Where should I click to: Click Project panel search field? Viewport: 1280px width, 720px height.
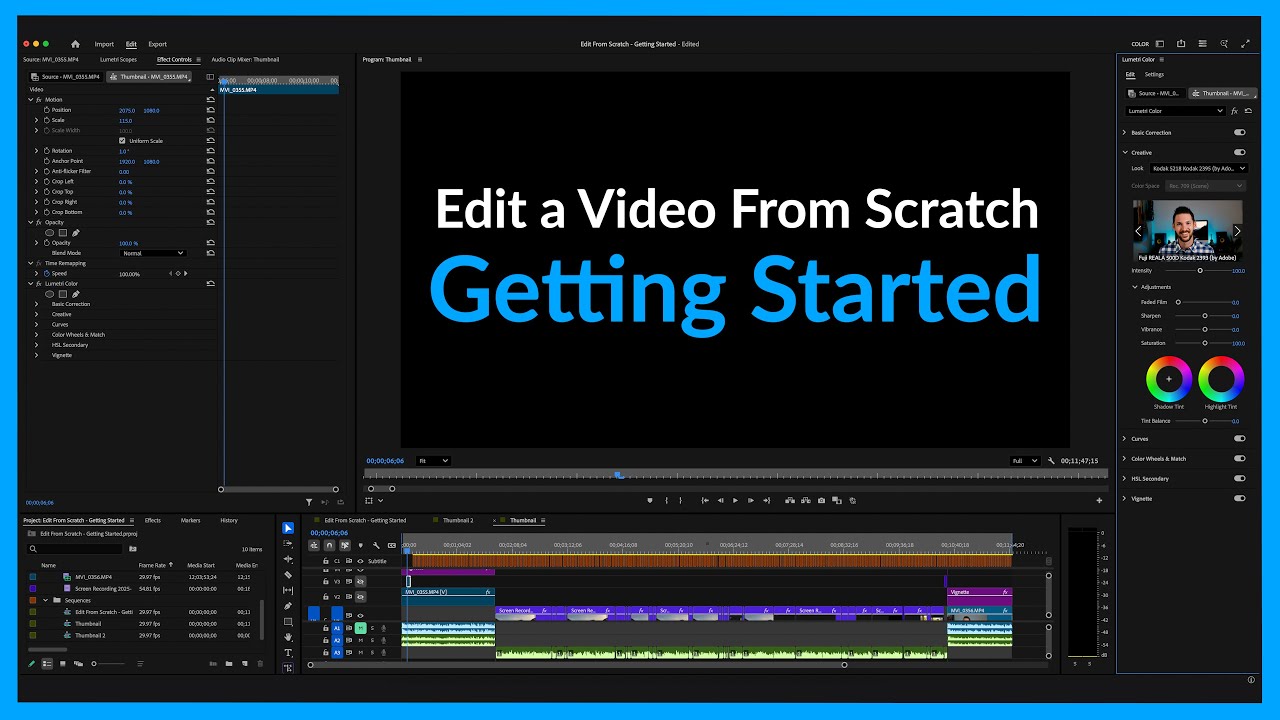pyautogui.click(x=76, y=549)
